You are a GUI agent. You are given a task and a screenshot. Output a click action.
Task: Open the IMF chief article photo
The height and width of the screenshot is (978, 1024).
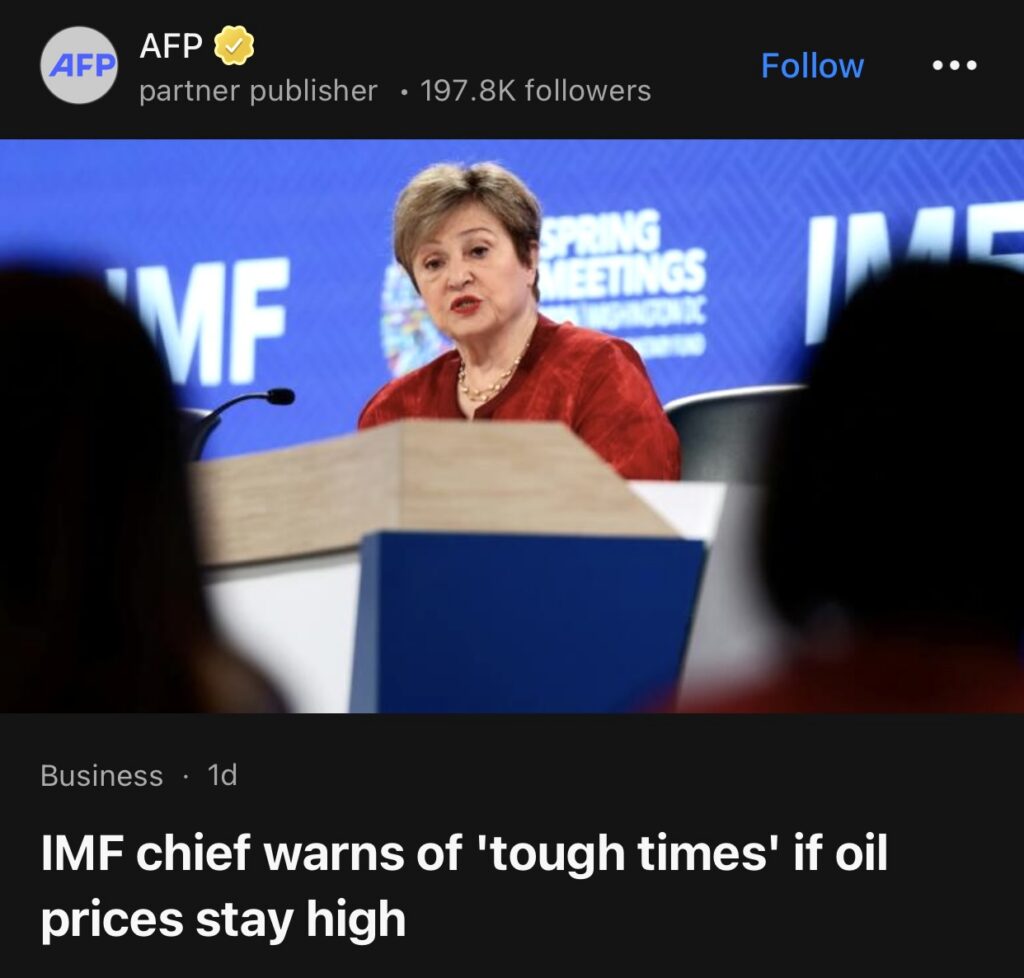click(x=512, y=426)
